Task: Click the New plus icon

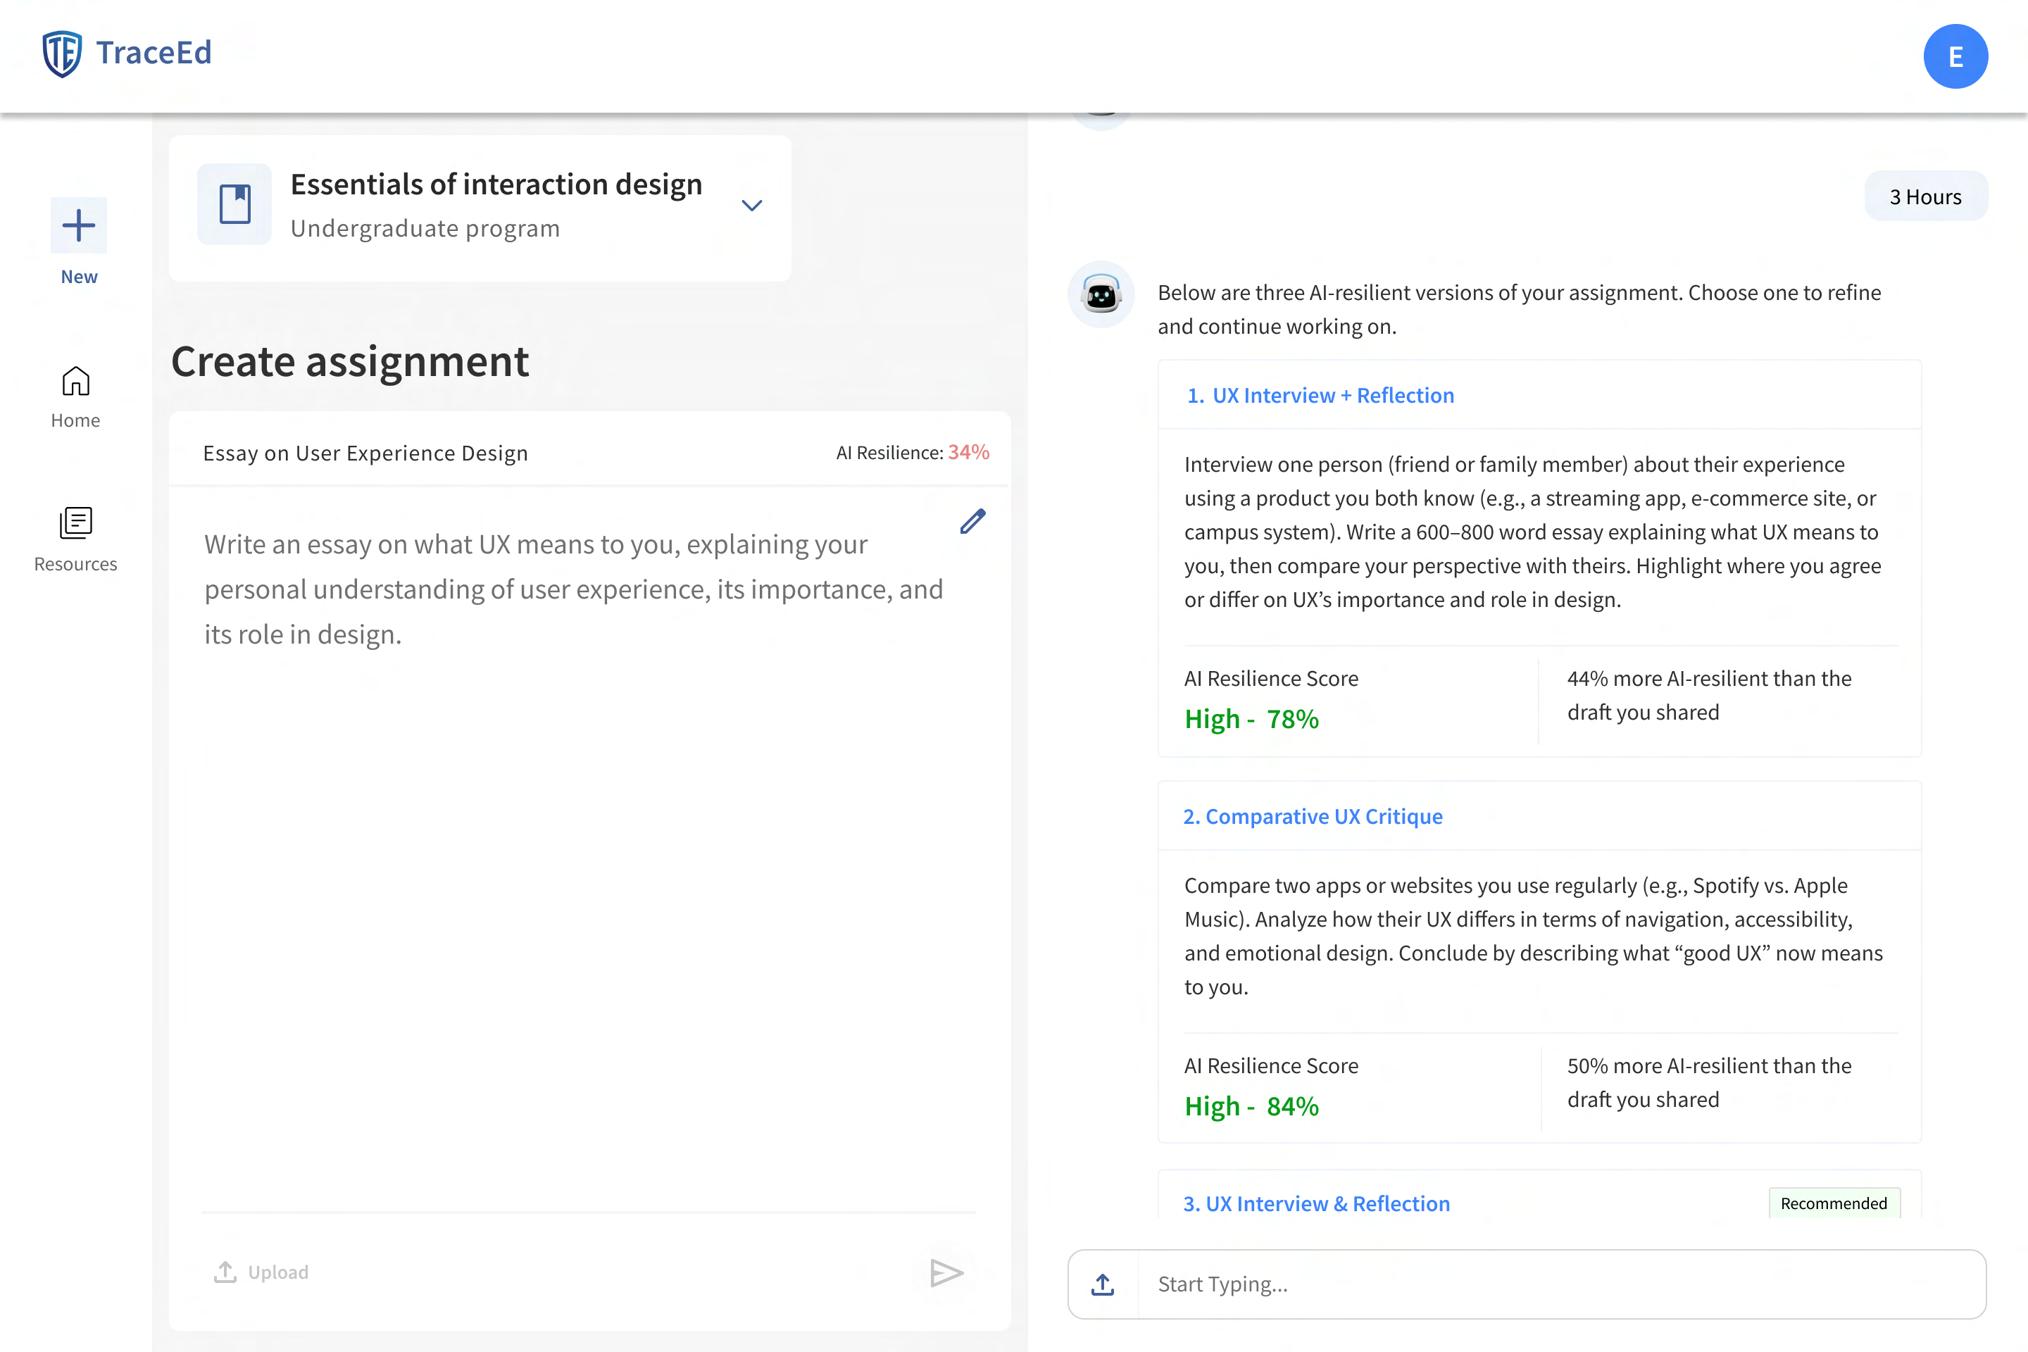Action: (79, 225)
